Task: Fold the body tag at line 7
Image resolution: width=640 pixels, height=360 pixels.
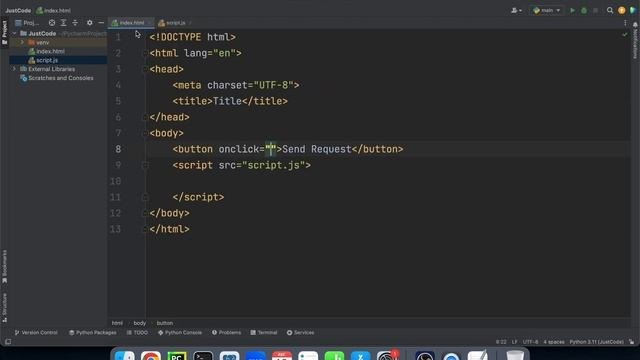Action: pos(144,133)
